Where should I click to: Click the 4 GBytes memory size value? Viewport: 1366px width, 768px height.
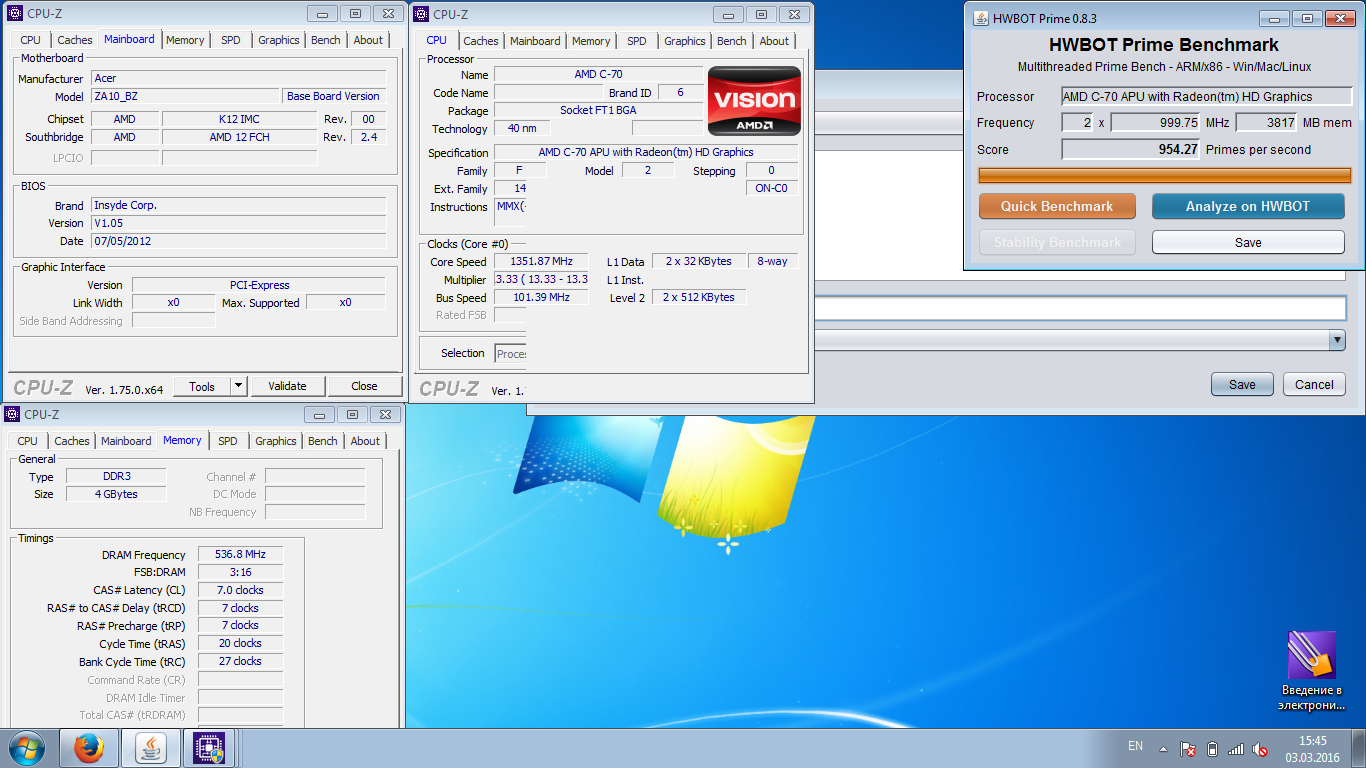116,494
